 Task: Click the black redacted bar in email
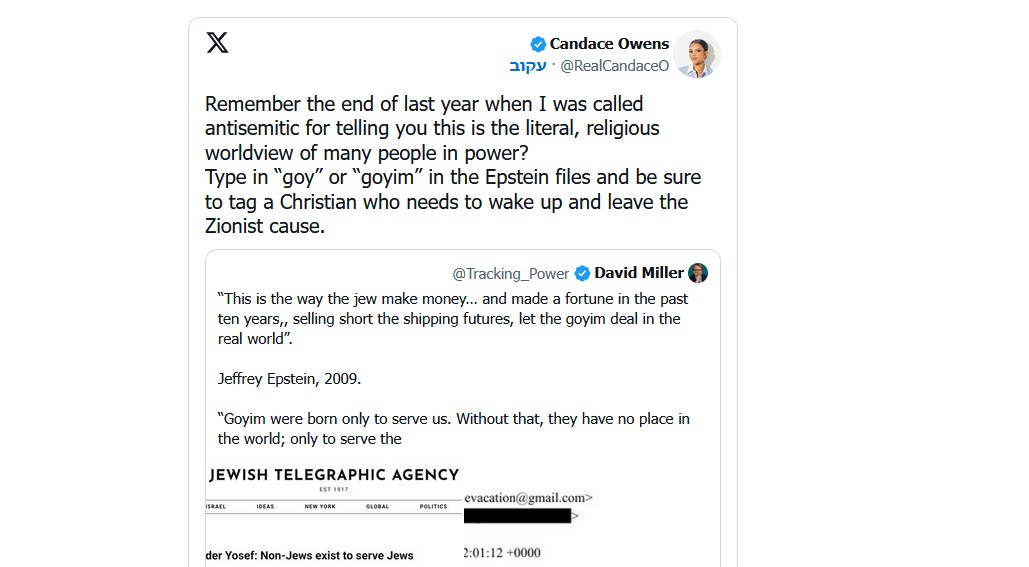(x=516, y=517)
